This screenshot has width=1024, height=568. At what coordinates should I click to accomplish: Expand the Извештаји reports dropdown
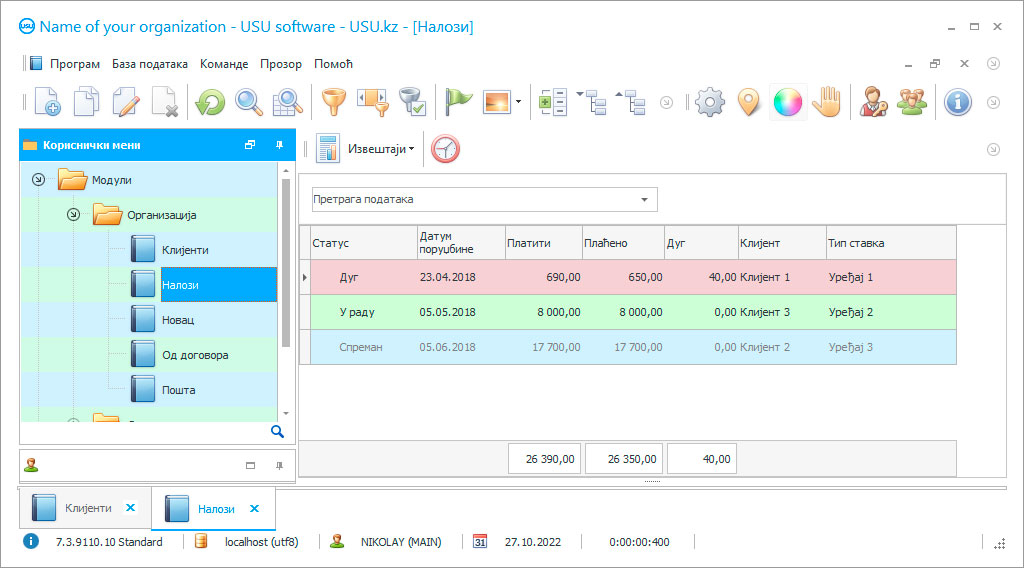point(380,149)
